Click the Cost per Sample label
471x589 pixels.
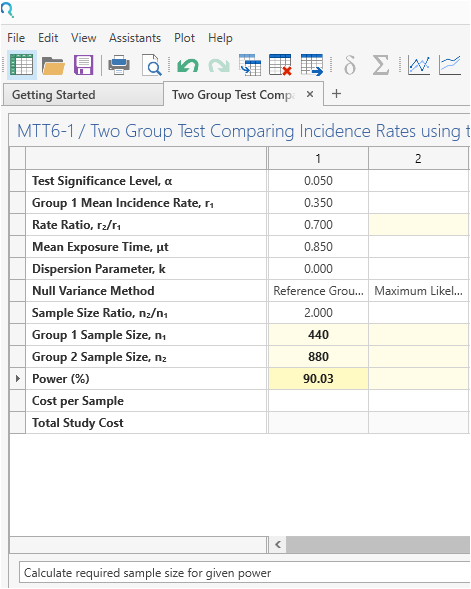coord(78,401)
